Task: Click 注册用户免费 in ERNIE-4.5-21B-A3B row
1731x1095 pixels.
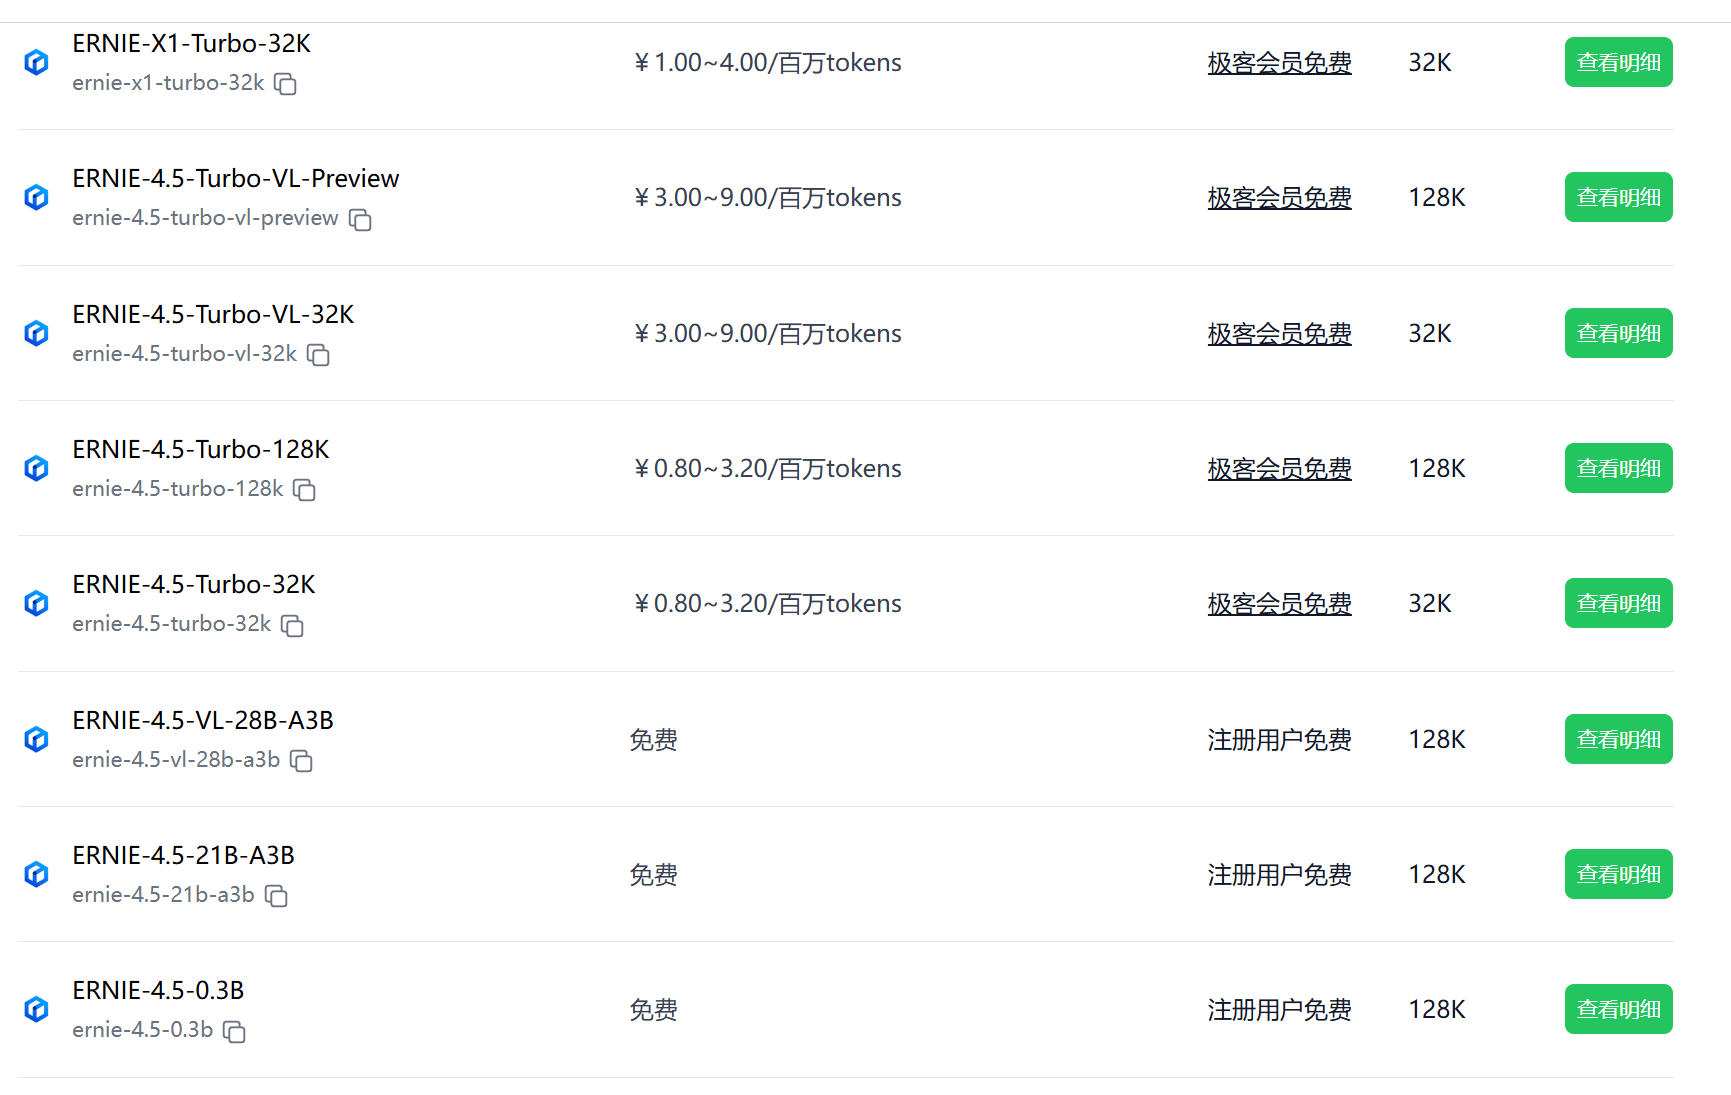Action: pos(1279,875)
